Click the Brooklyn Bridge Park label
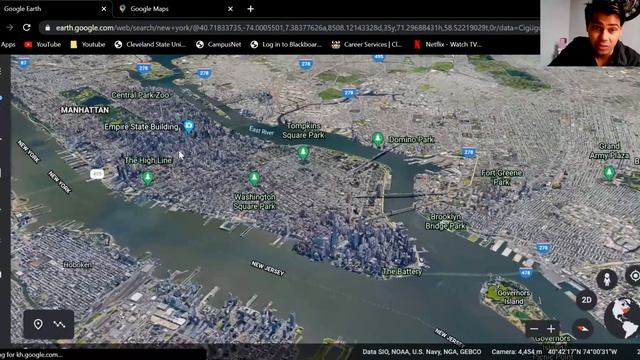The image size is (640, 360). coord(445,221)
